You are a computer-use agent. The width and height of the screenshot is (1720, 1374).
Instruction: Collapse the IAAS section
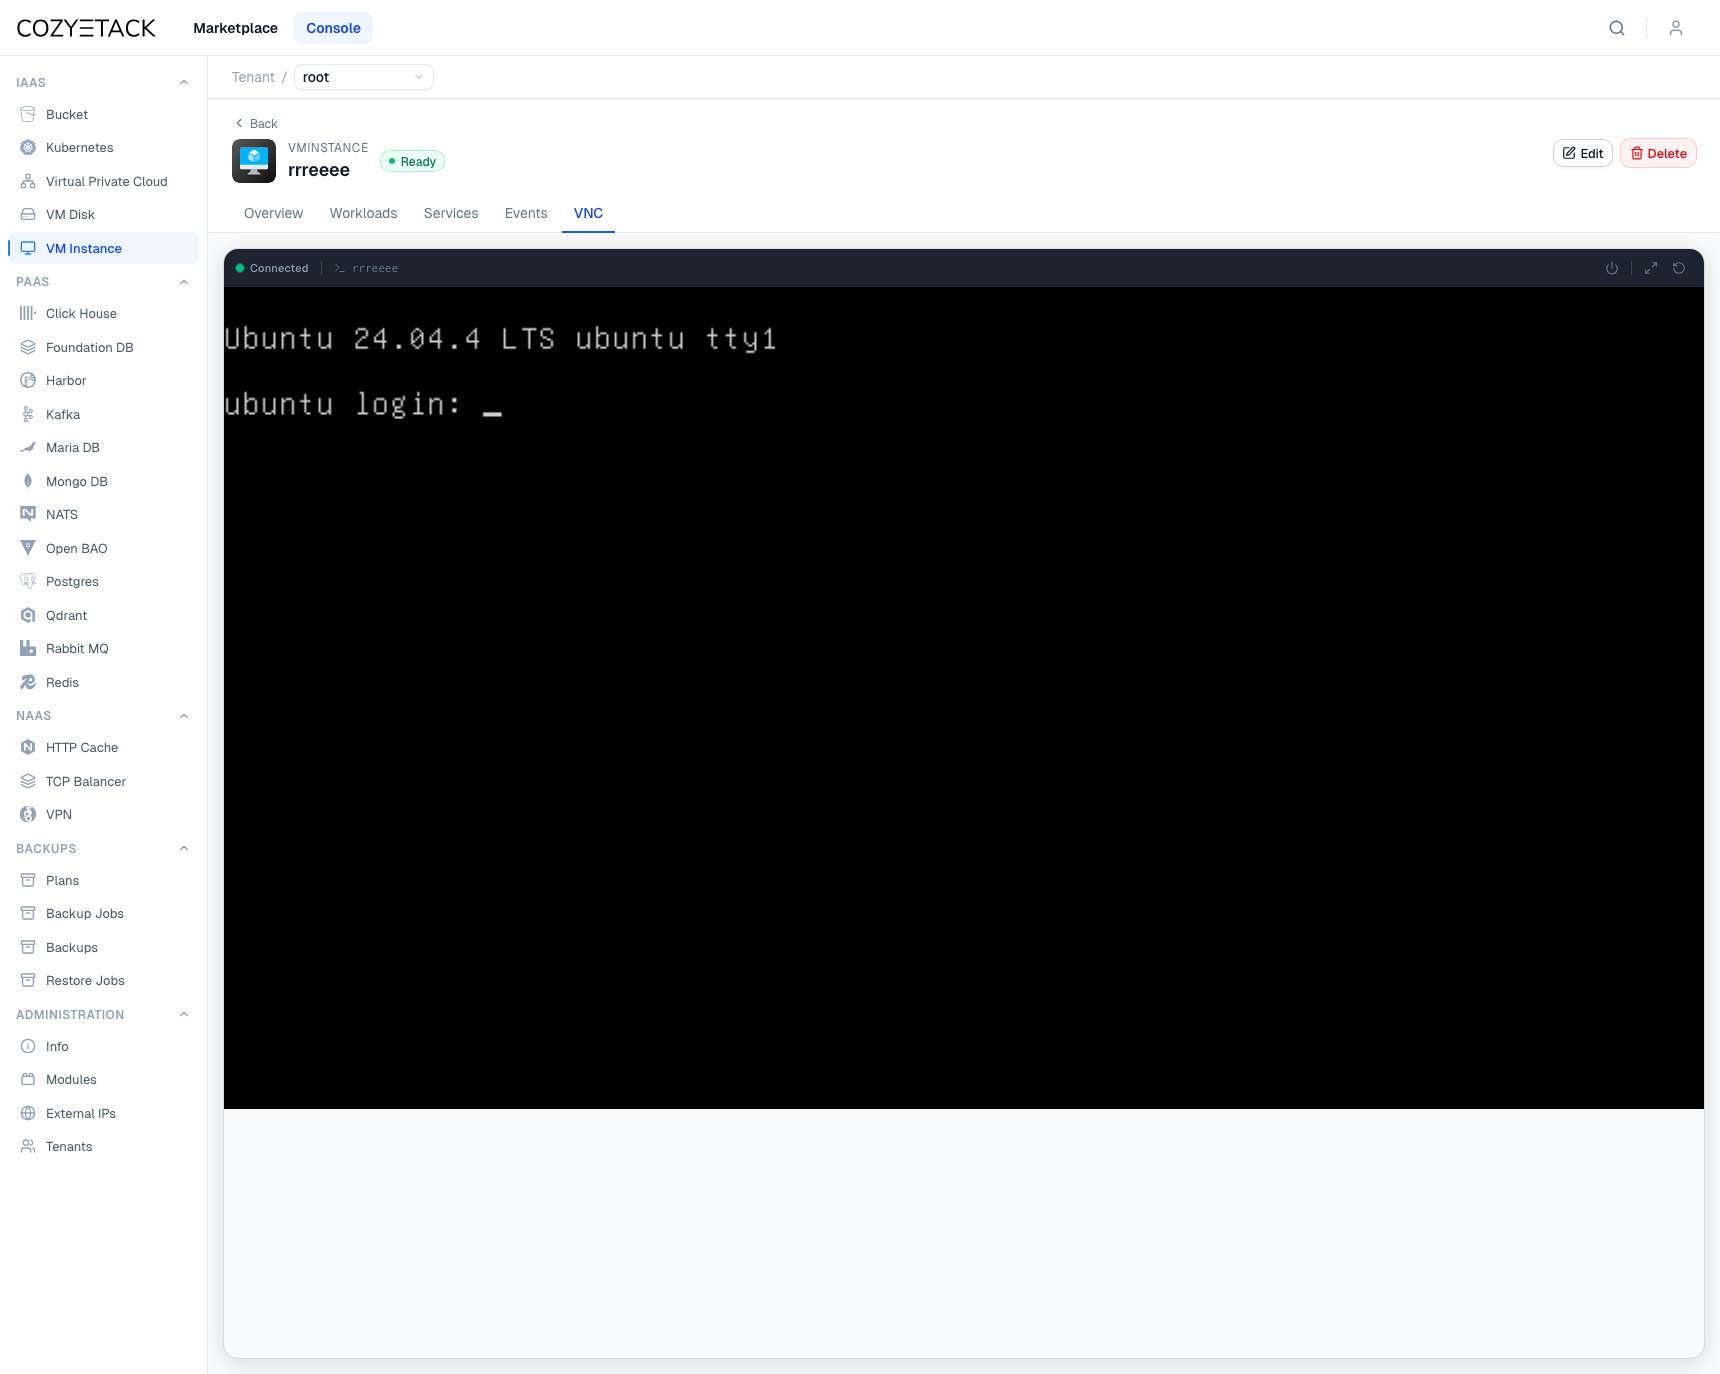pos(184,82)
